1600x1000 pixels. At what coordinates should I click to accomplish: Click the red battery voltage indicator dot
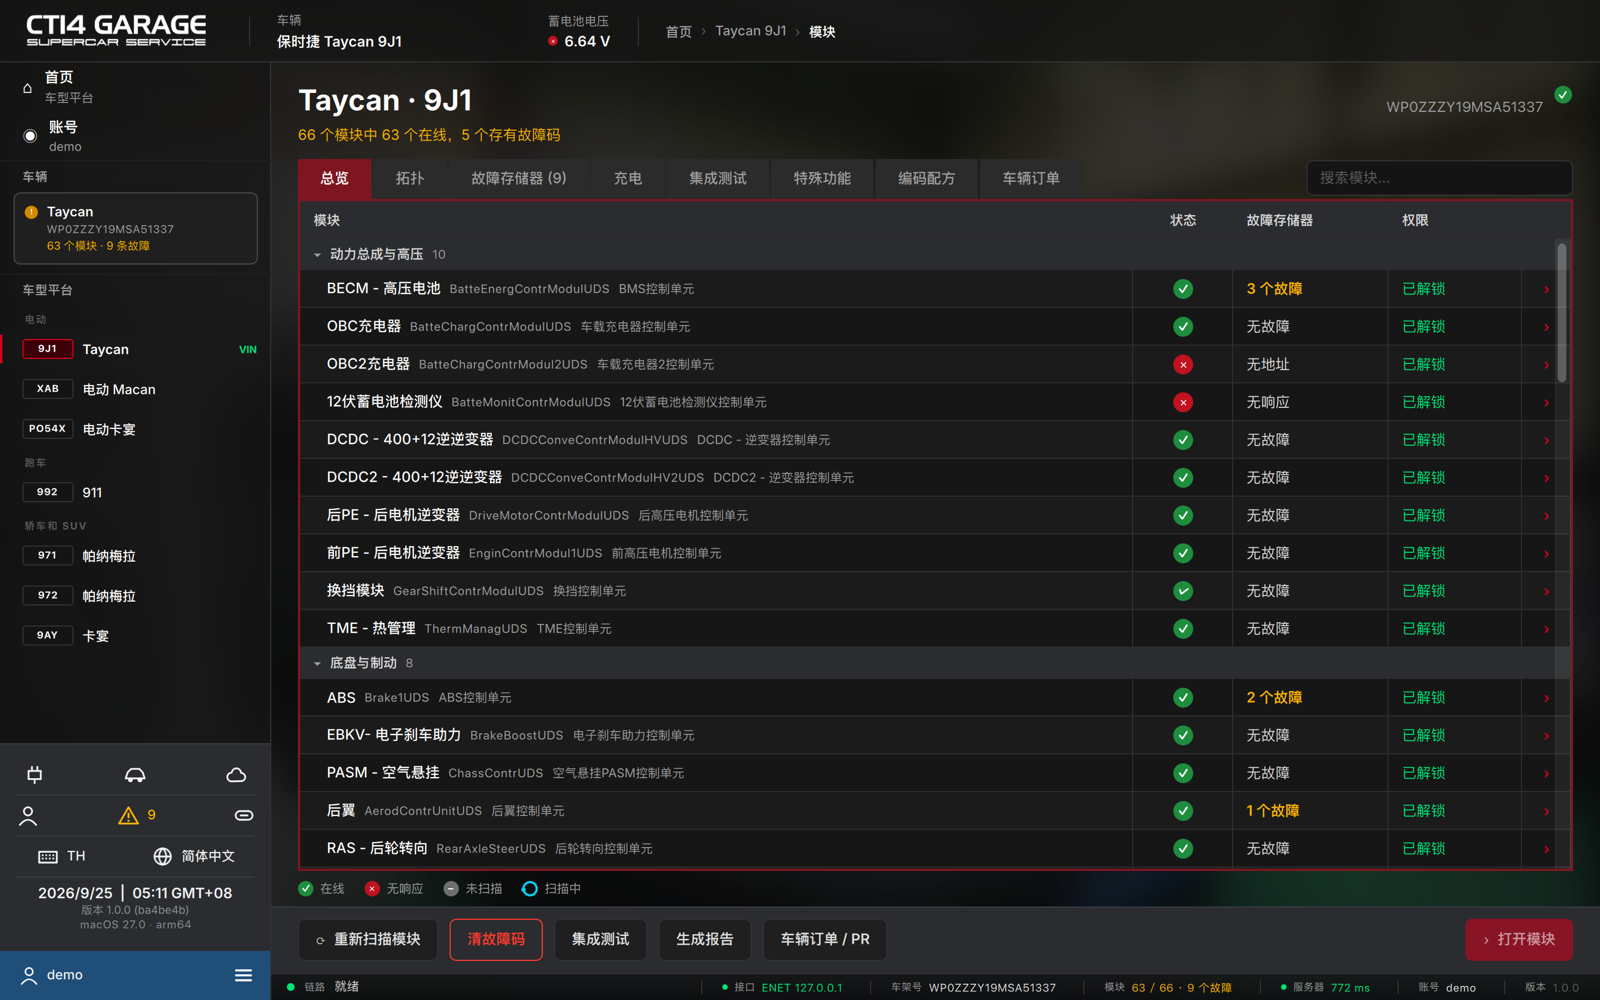pos(553,41)
